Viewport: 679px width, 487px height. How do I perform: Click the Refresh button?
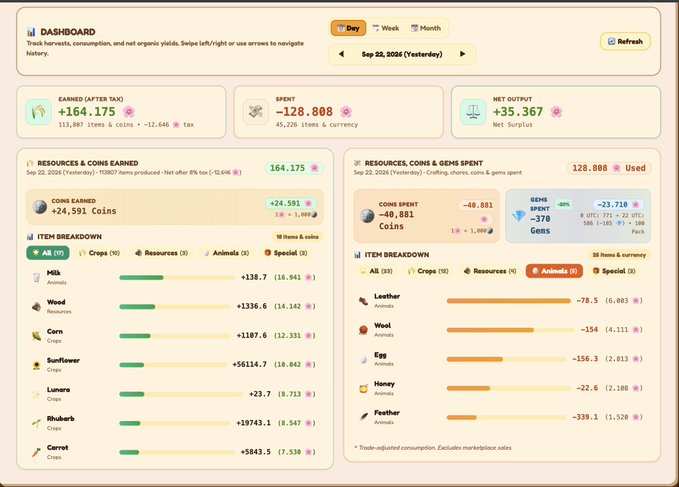(x=625, y=42)
